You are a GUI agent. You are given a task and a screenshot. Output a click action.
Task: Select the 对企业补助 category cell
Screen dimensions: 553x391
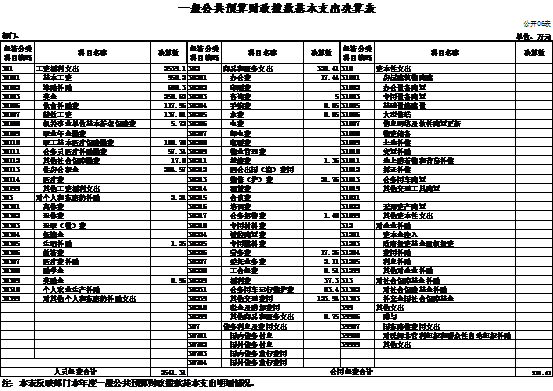pyautogui.click(x=445, y=225)
